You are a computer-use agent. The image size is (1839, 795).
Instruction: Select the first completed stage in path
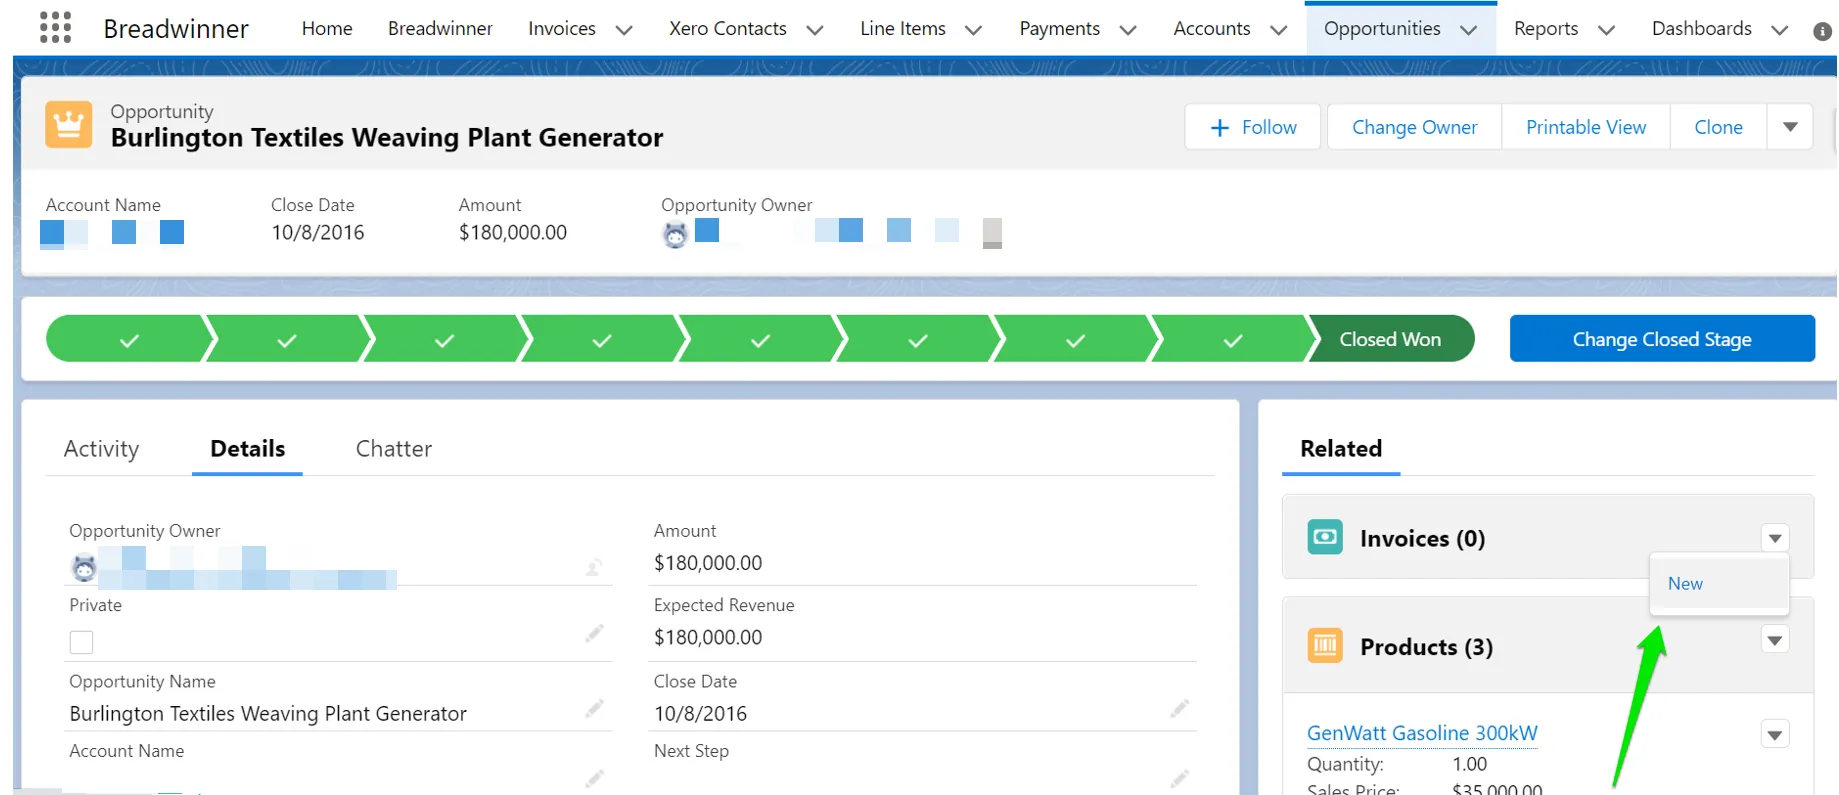point(129,339)
